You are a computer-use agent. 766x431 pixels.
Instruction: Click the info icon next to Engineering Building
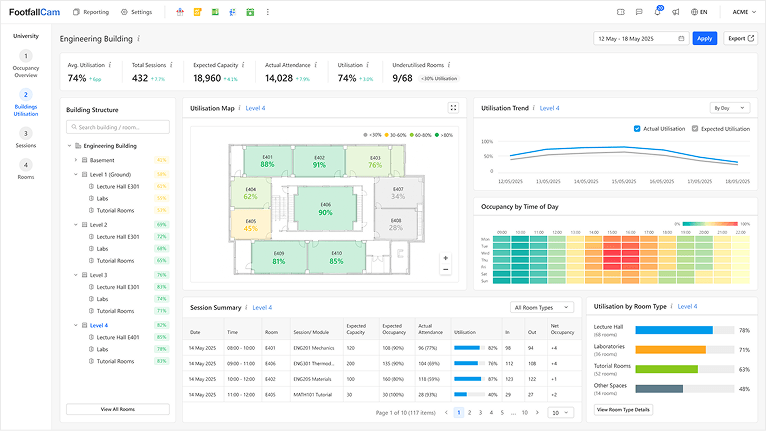pyautogui.click(x=139, y=39)
